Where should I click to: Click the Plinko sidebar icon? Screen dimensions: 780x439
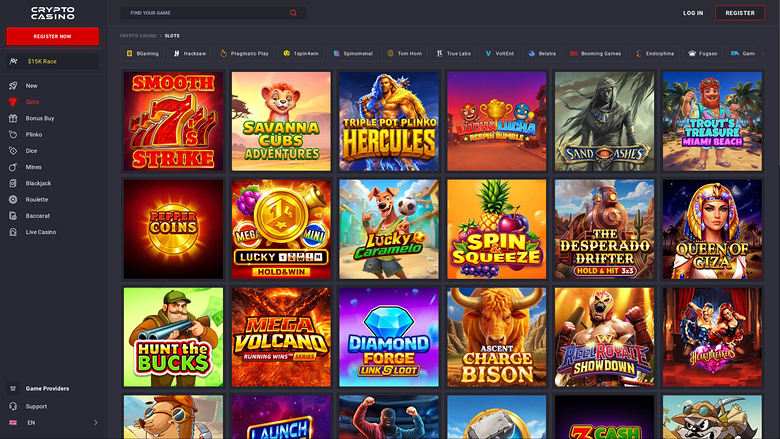tap(13, 134)
